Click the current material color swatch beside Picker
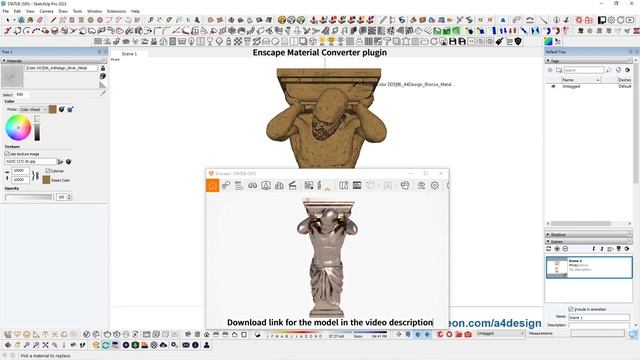The image size is (640, 360). click(53, 109)
